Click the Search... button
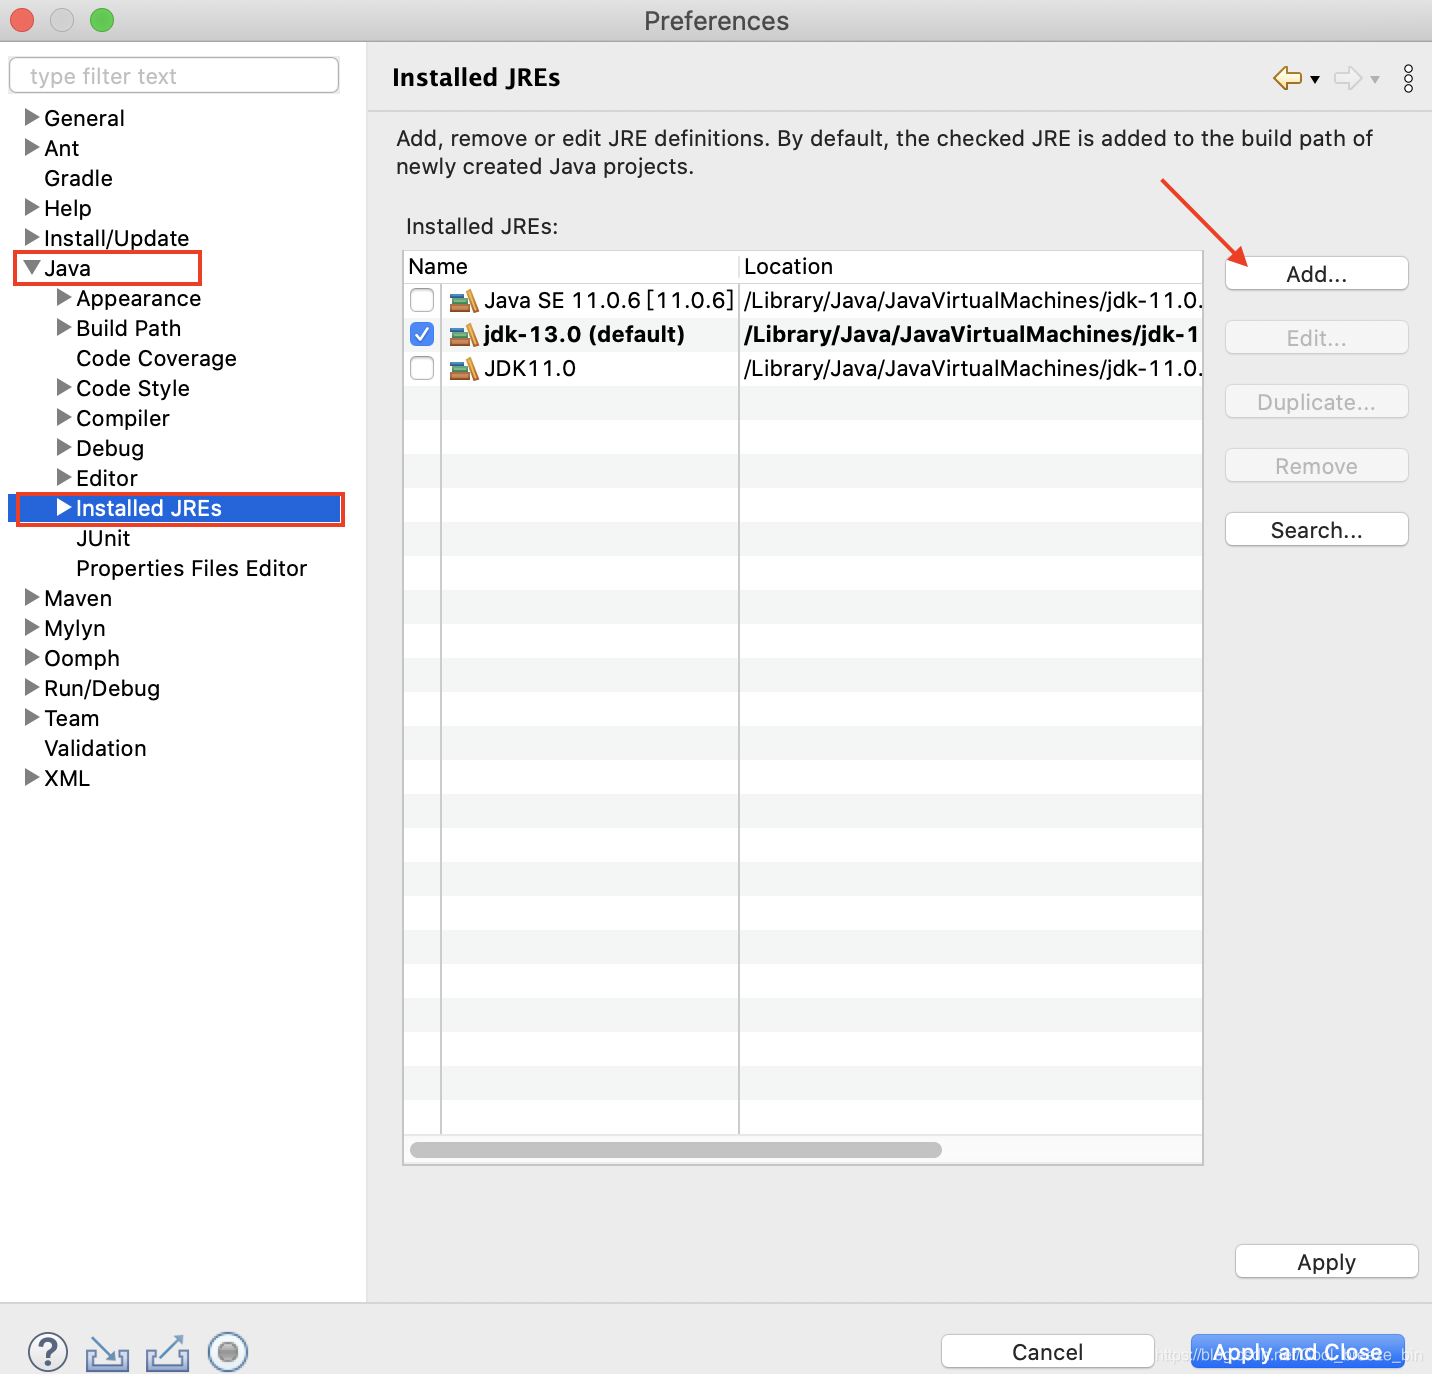 (1316, 530)
